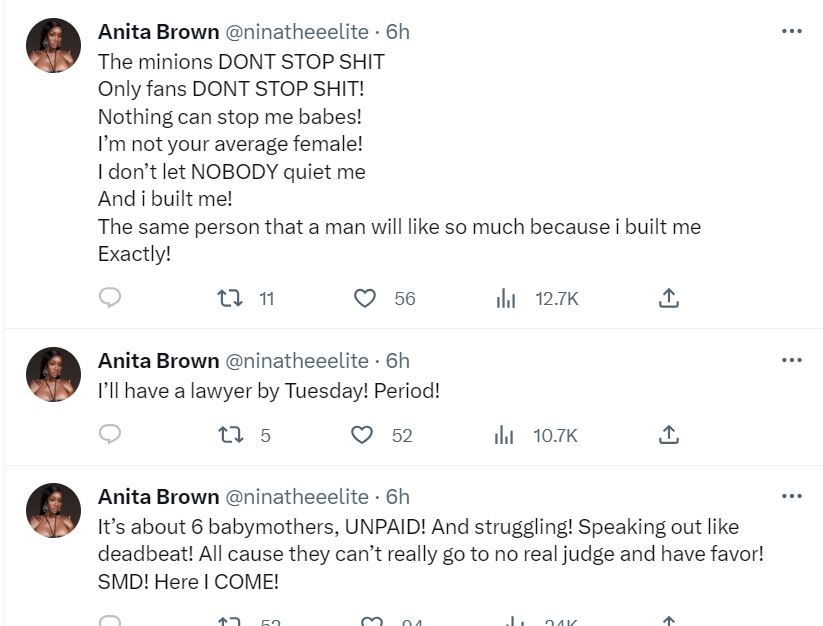Open Anita Brown's profile name on the first tweet
Viewport: 823px width, 626px height.
click(158, 32)
